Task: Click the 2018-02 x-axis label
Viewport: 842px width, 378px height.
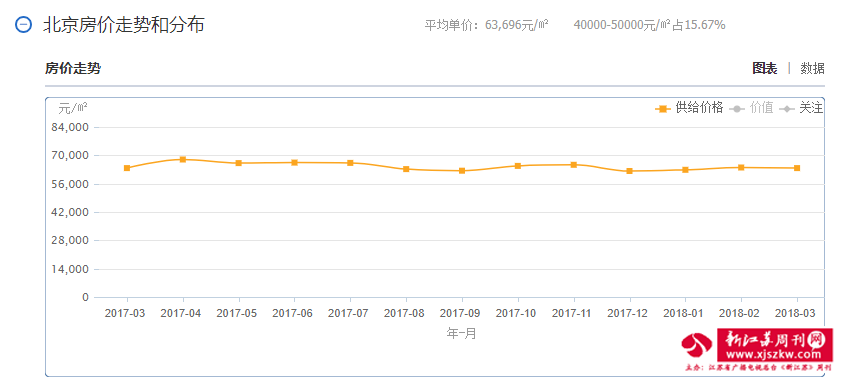Action: click(739, 312)
